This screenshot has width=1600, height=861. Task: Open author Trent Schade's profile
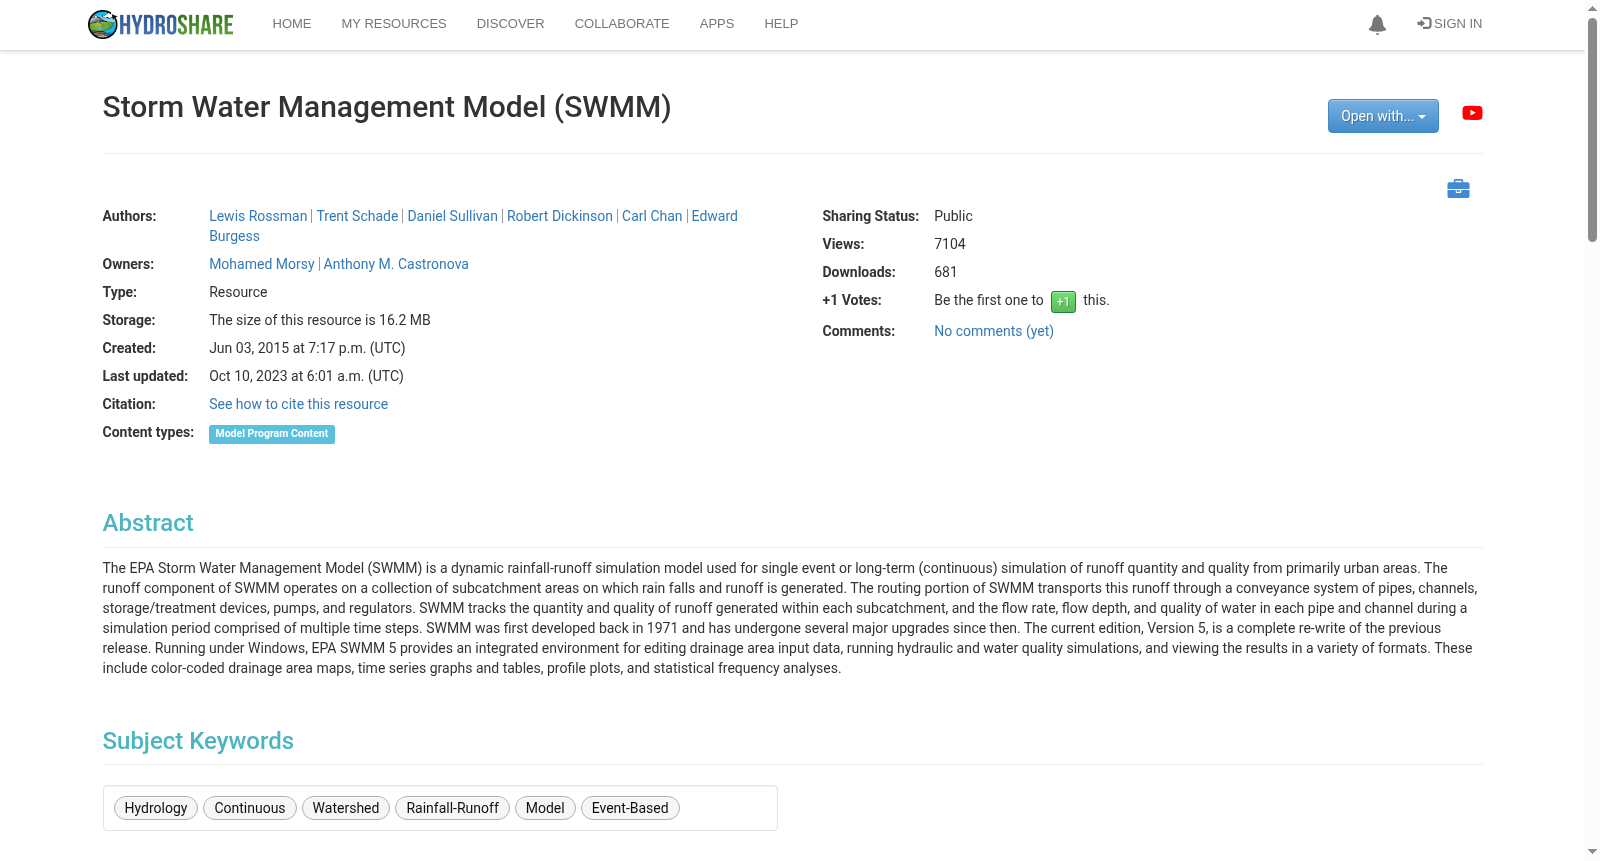[x=357, y=216]
